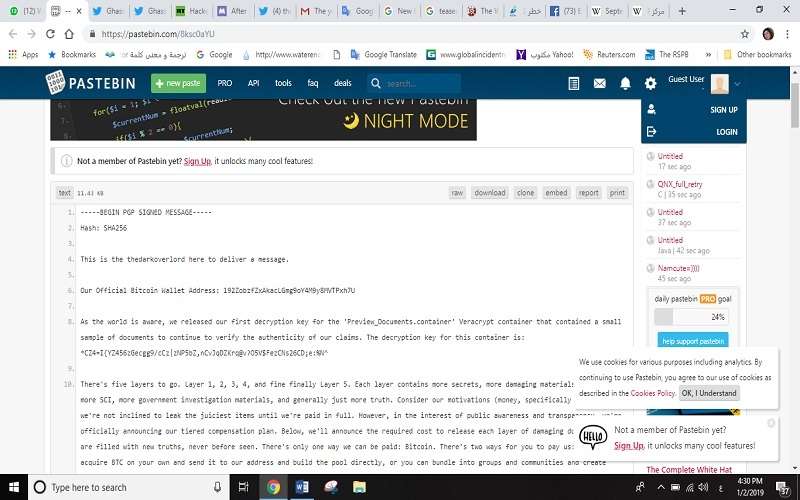
Task: Open a new browser tab
Action: (682, 11)
